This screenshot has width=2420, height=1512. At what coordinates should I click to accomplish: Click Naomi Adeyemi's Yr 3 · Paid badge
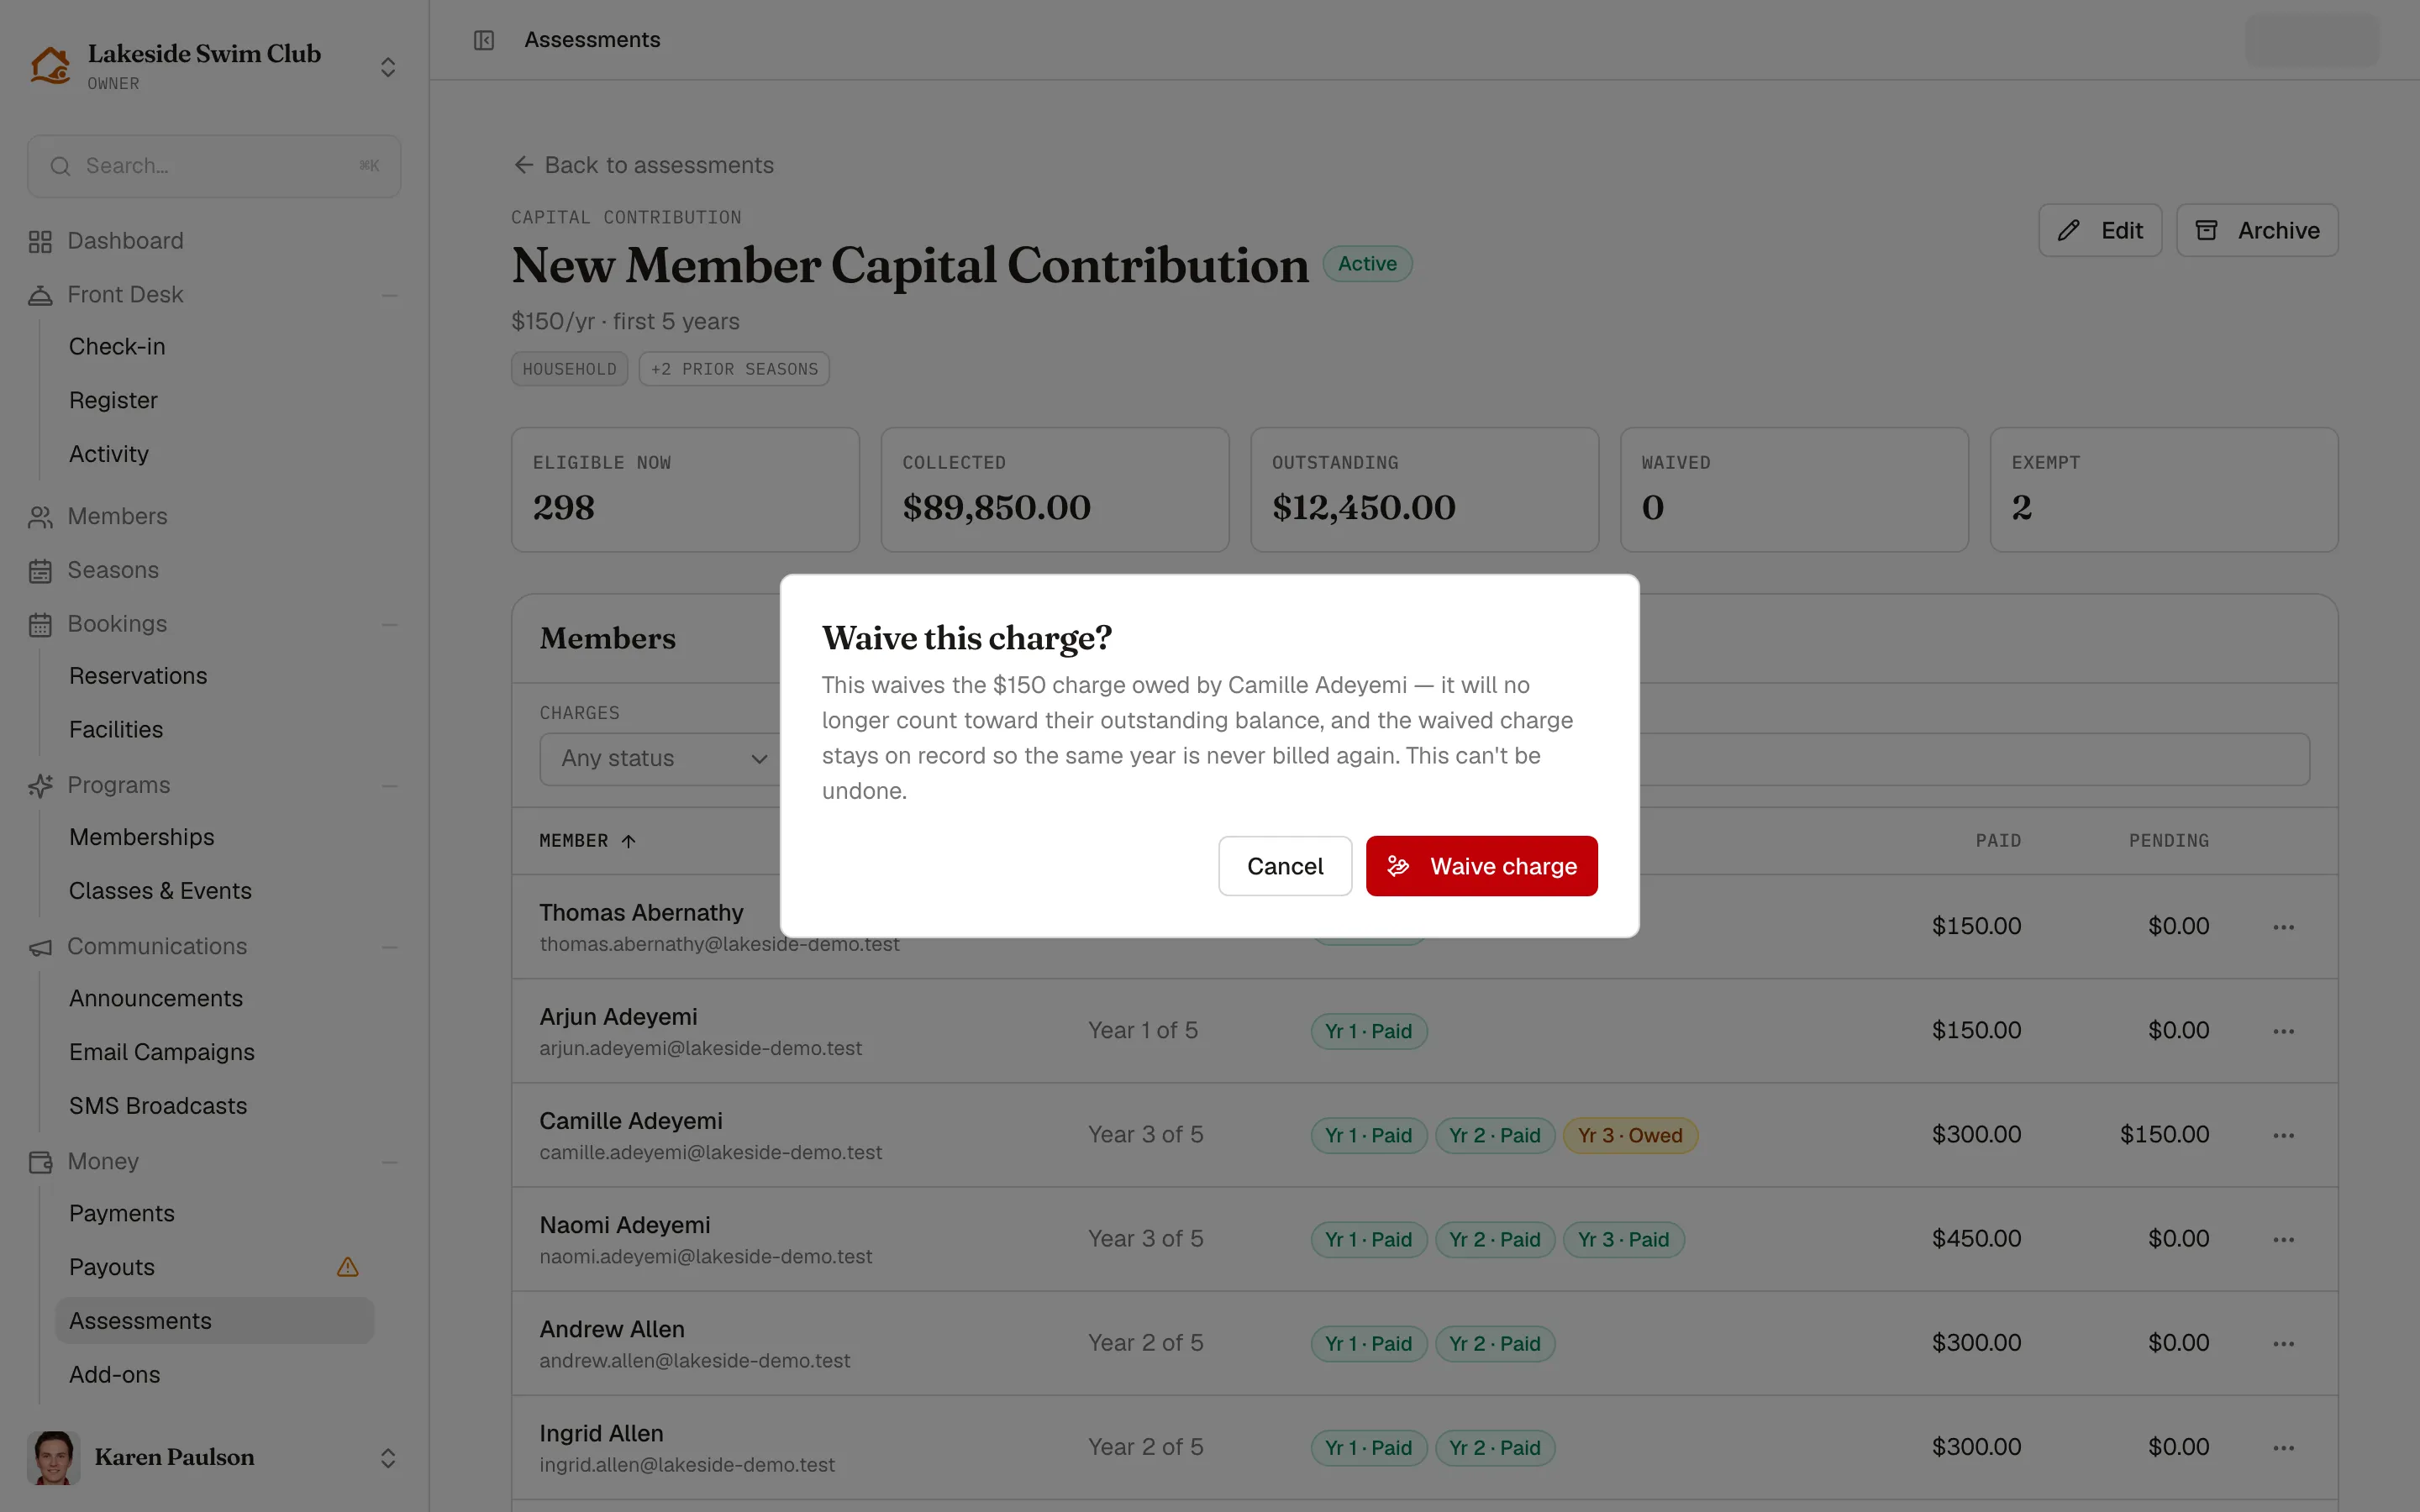tap(1623, 1239)
